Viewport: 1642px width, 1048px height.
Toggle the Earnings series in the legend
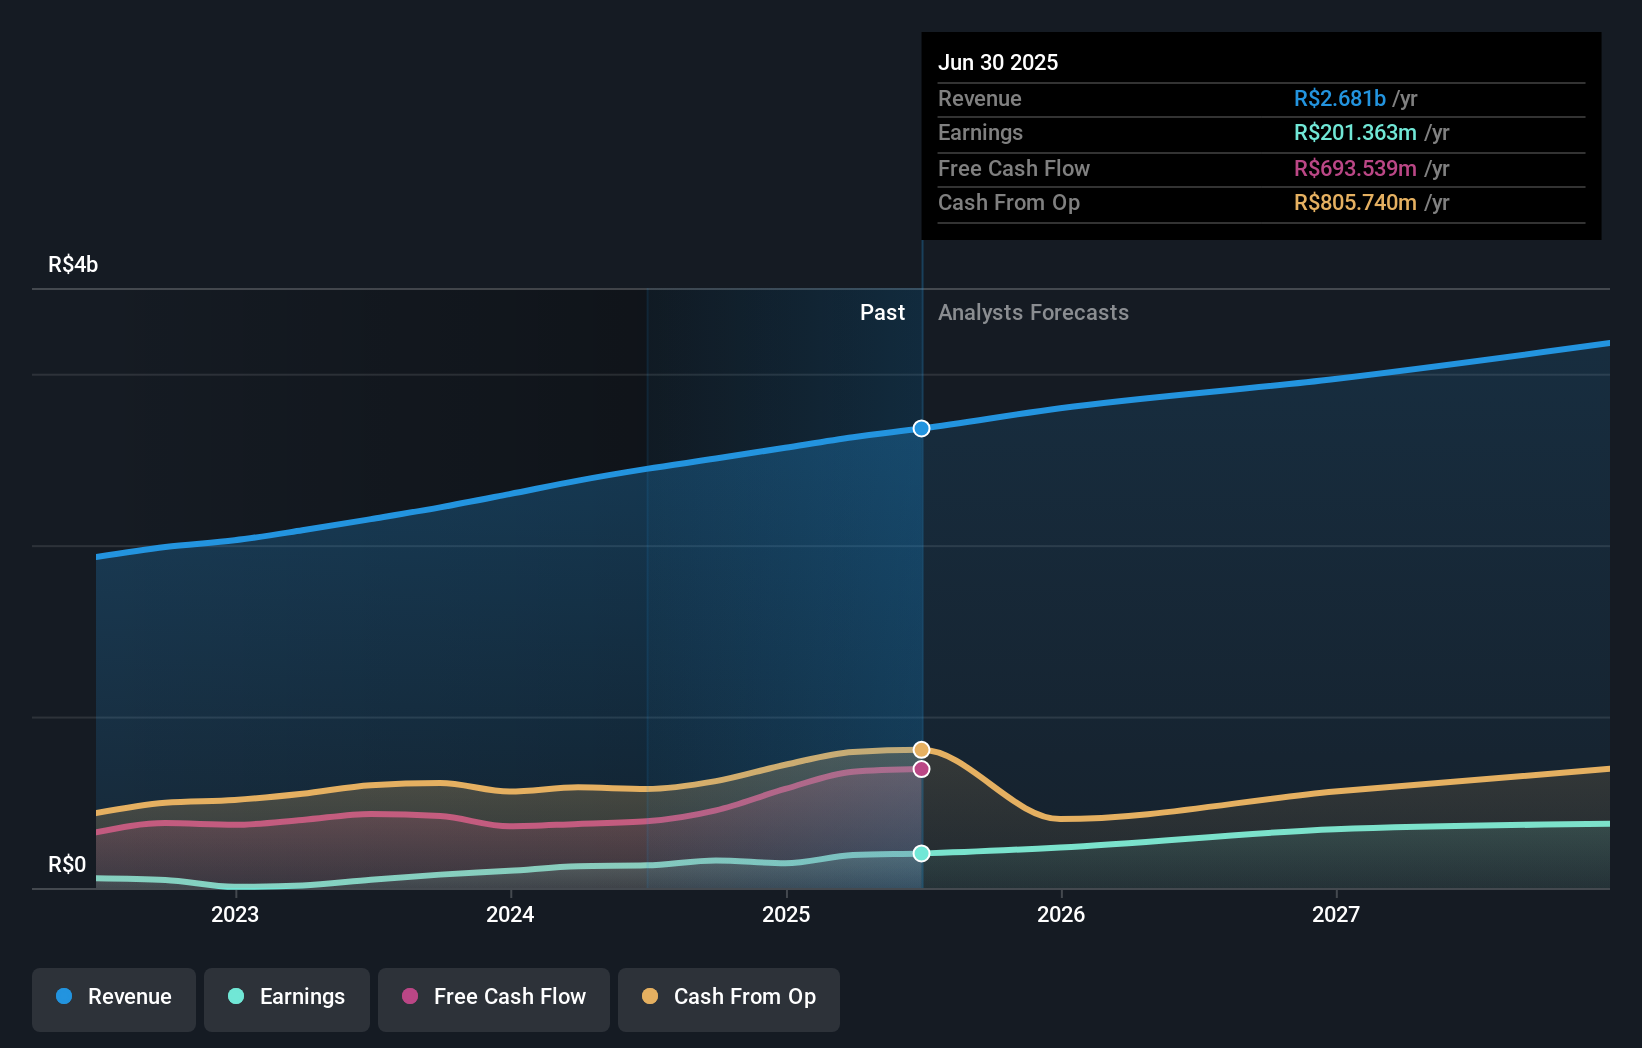(x=286, y=998)
